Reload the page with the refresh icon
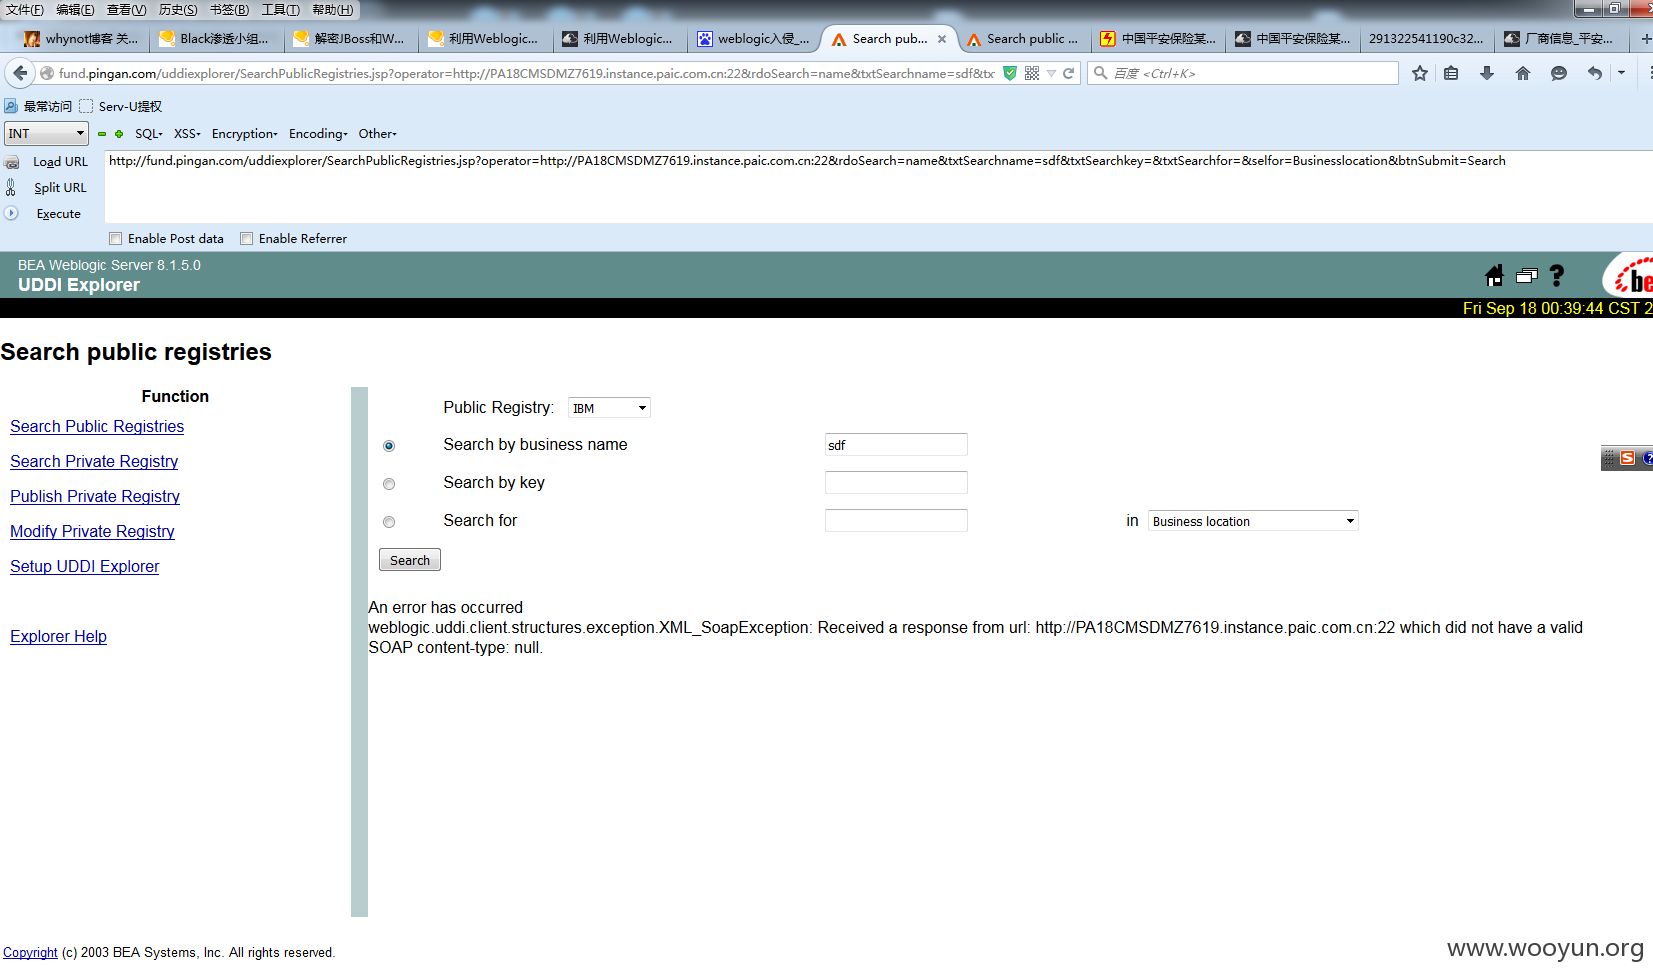 1068,73
